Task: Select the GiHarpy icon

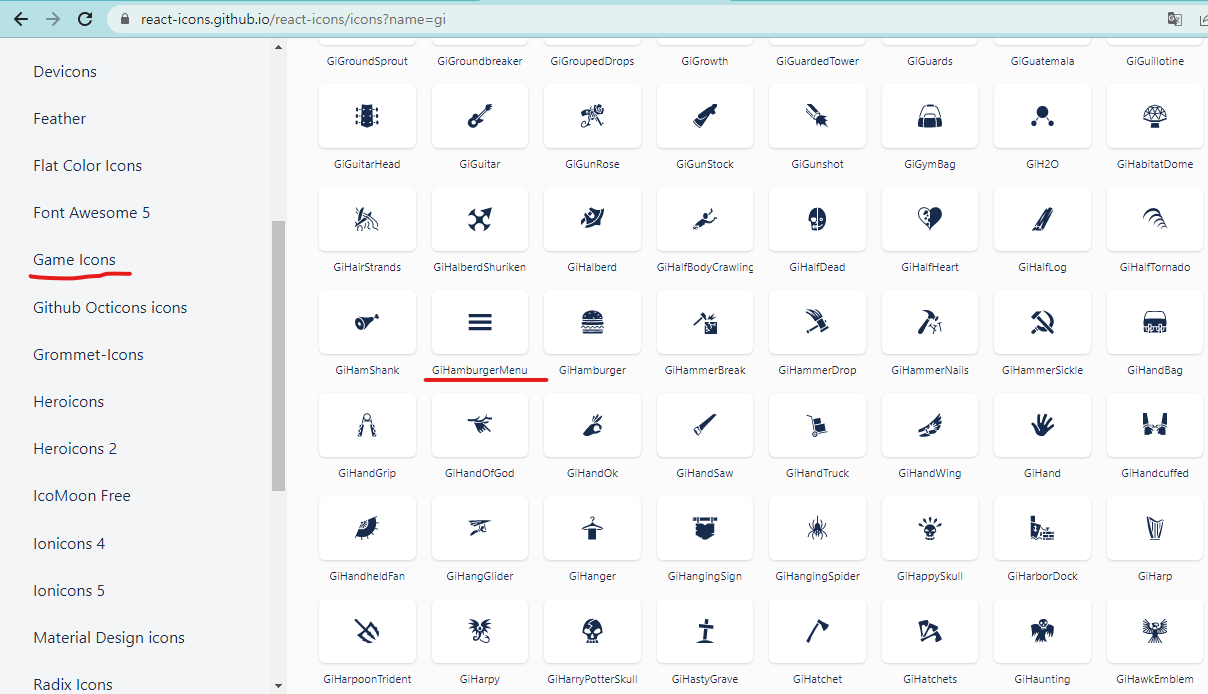Action: (x=480, y=631)
